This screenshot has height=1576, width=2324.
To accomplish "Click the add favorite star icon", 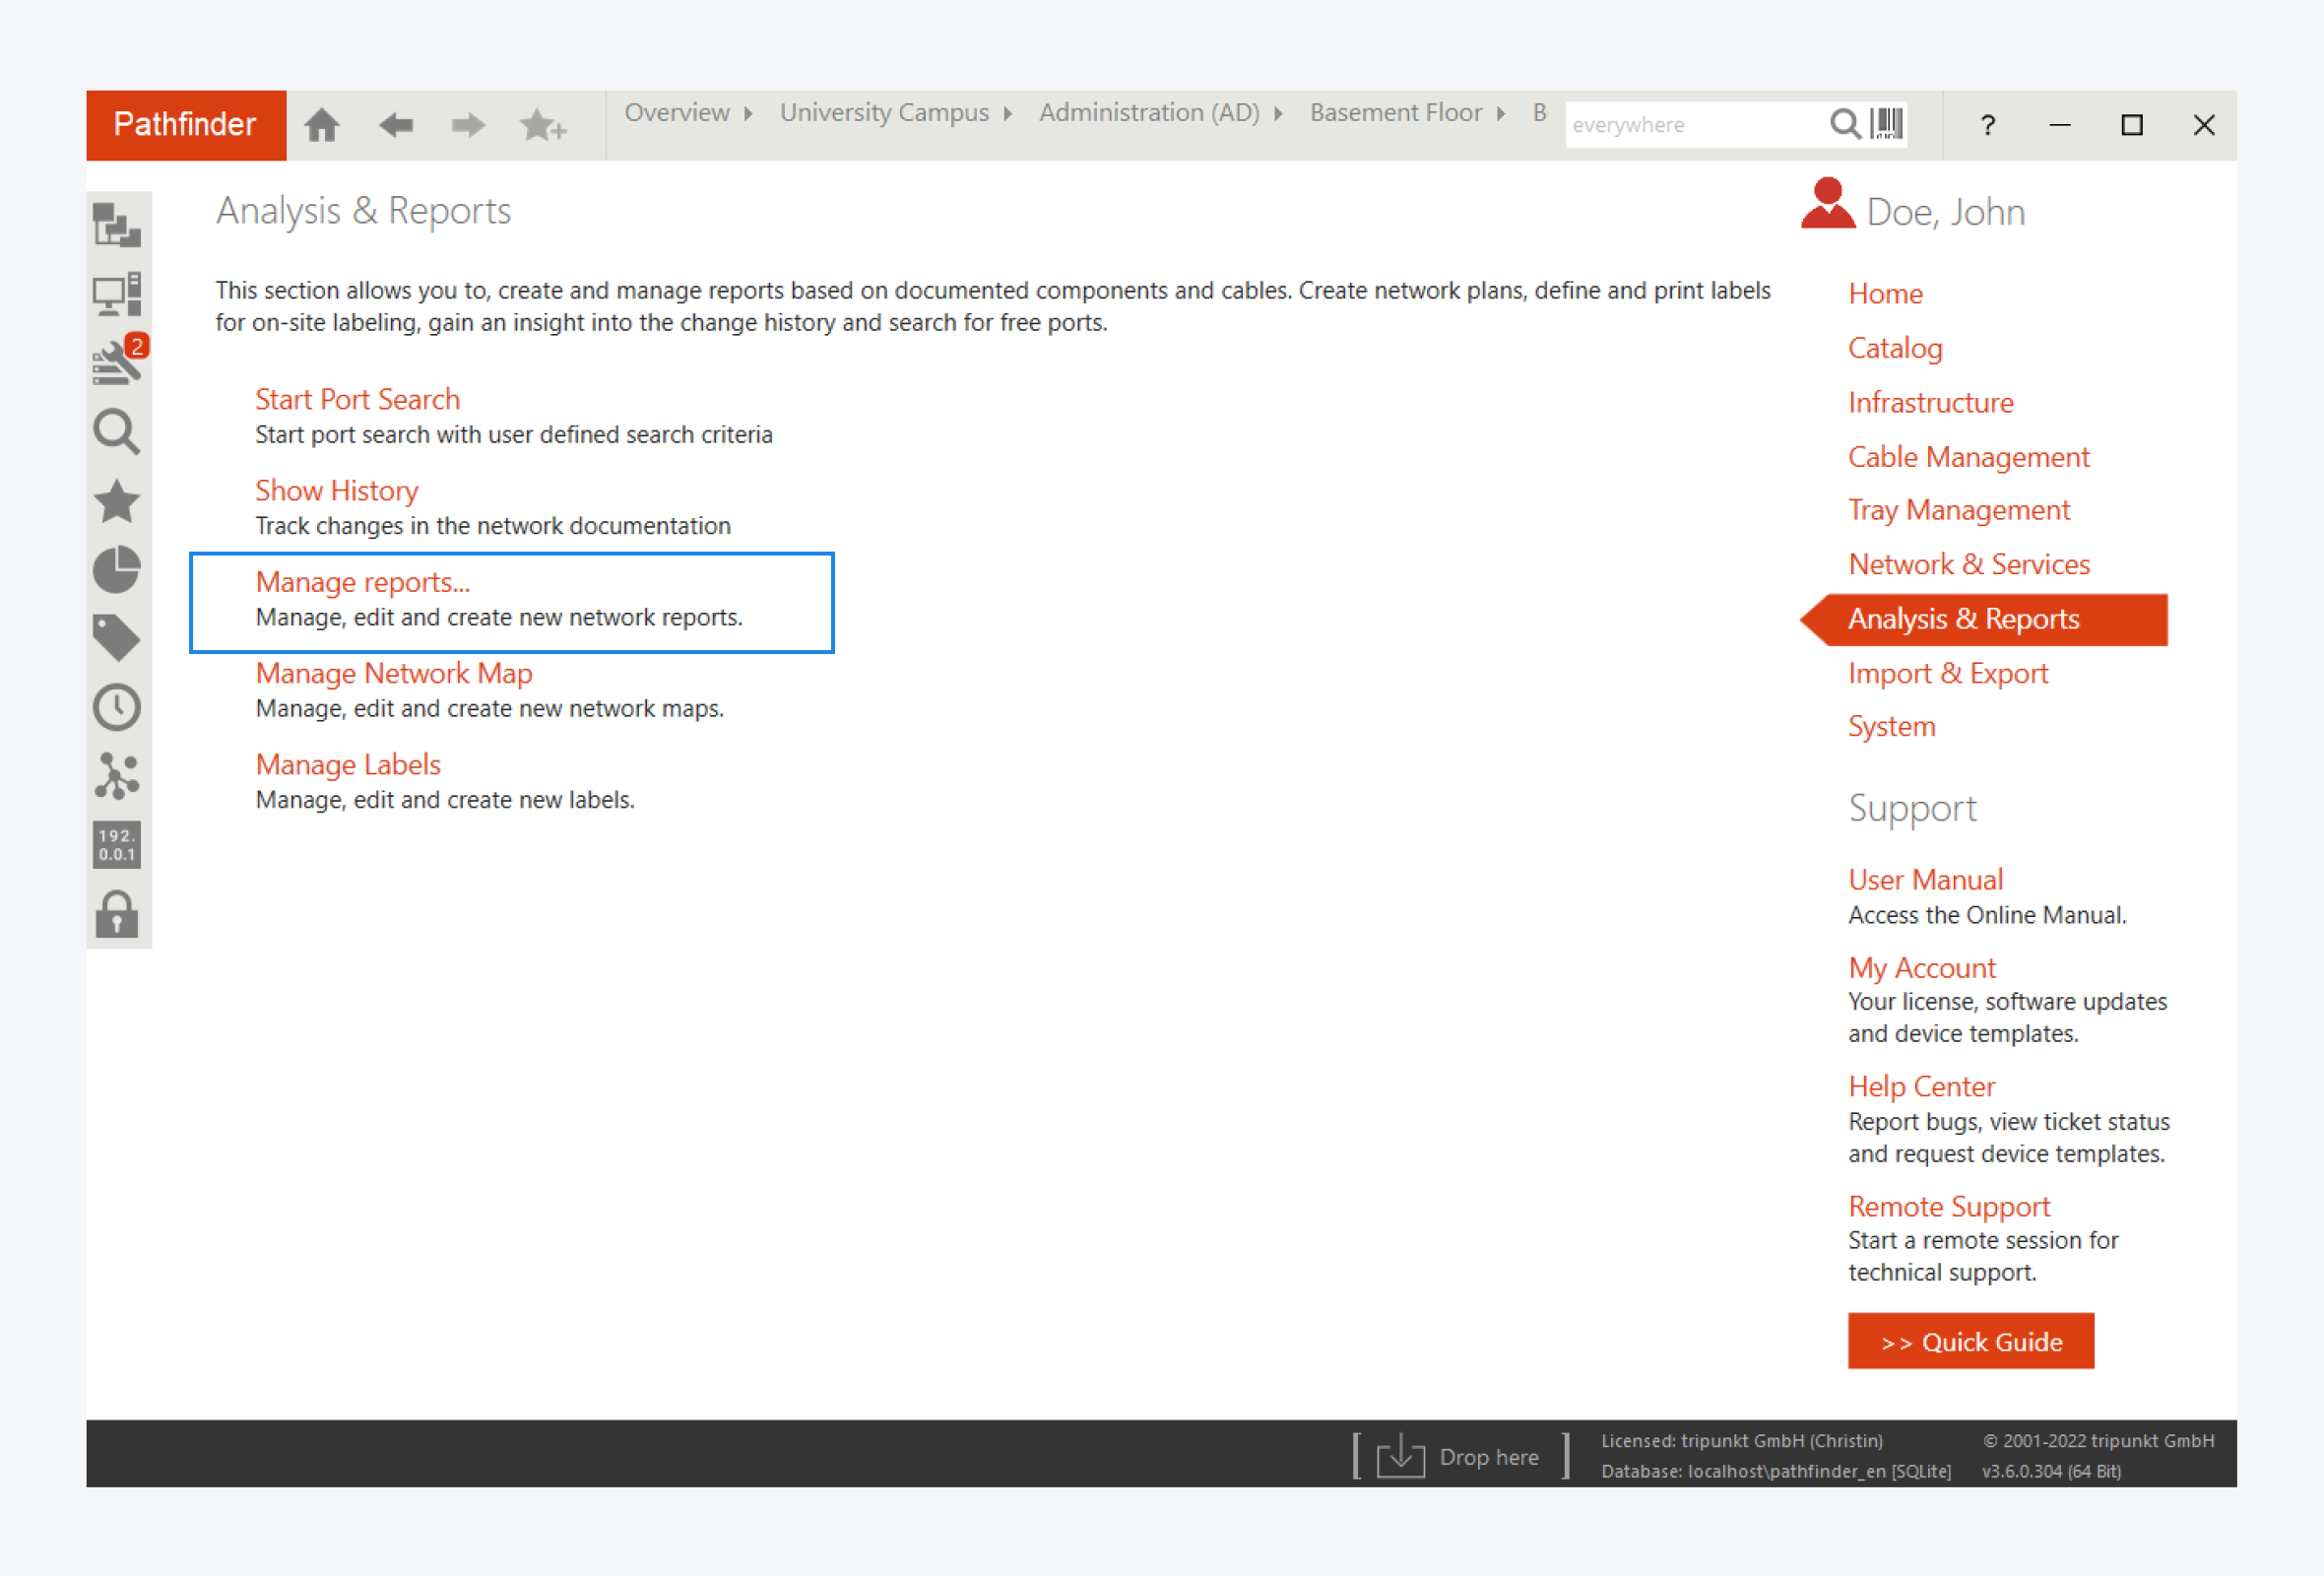I will 543,125.
